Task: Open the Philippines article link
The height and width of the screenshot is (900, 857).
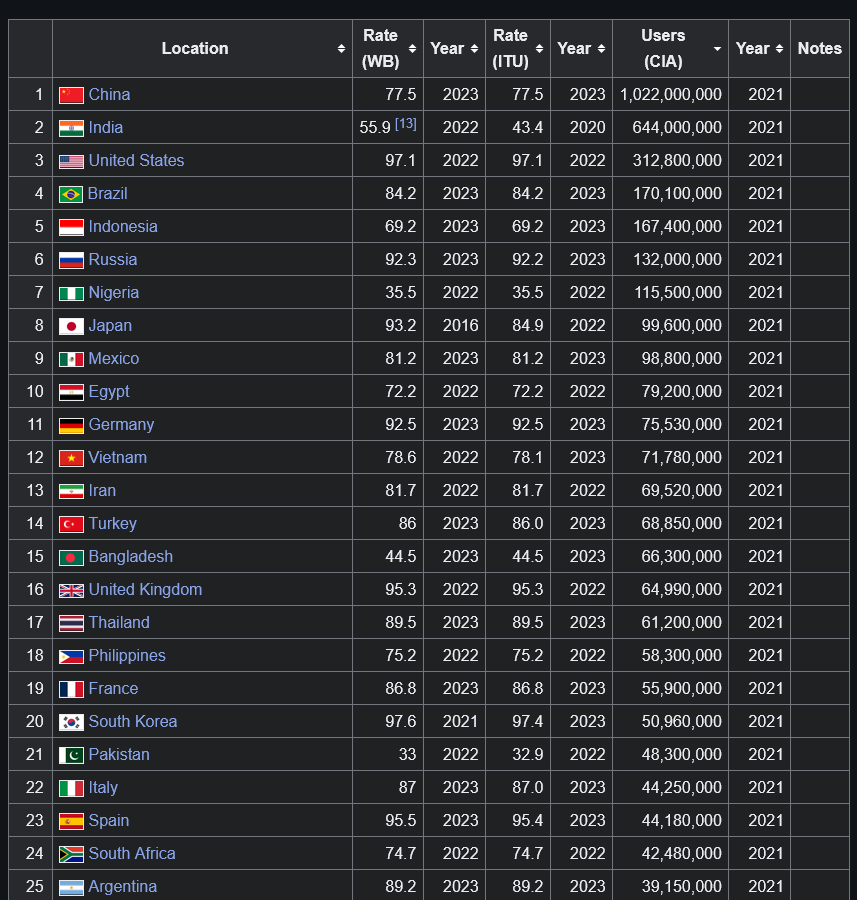Action: (x=127, y=655)
